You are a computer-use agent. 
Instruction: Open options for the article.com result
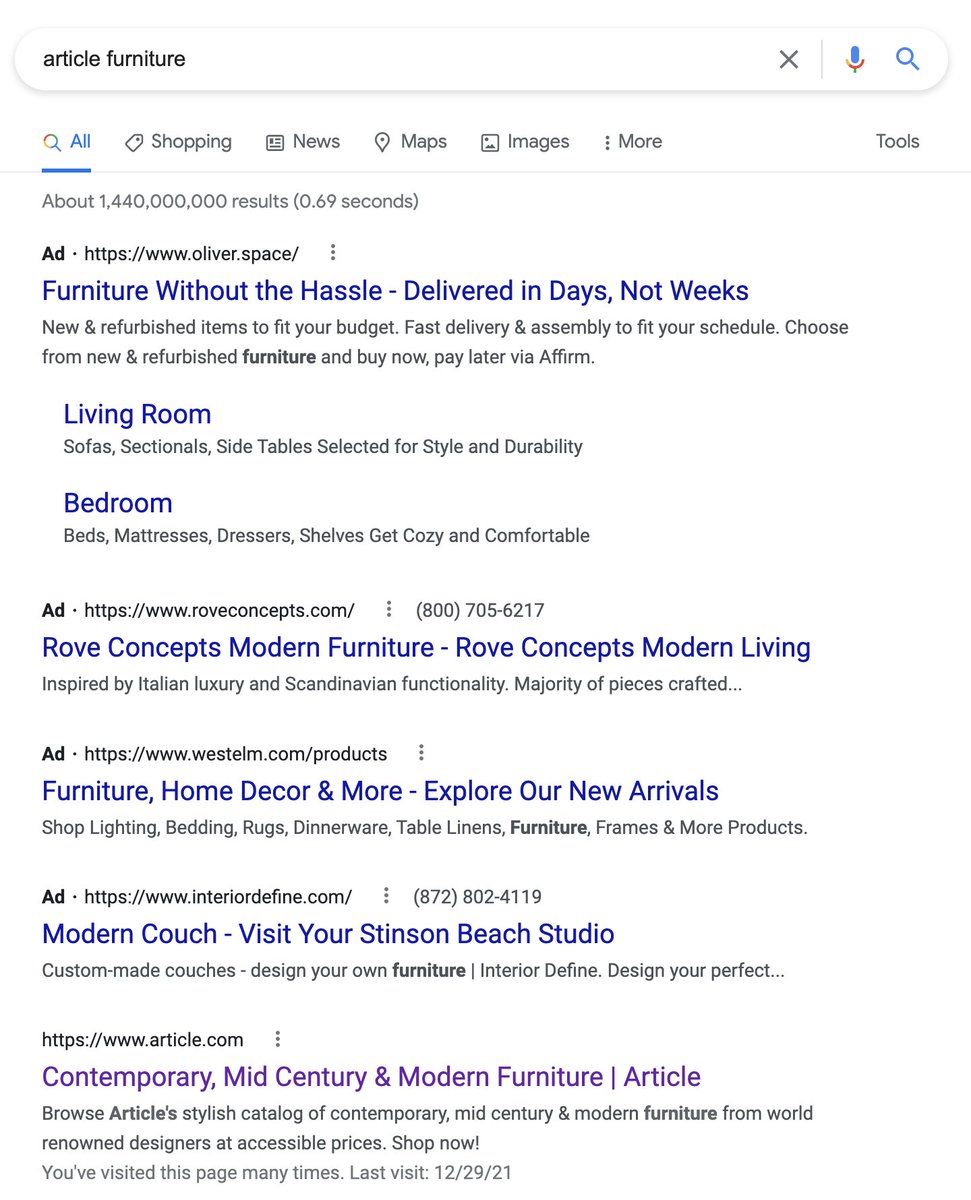(x=278, y=1039)
